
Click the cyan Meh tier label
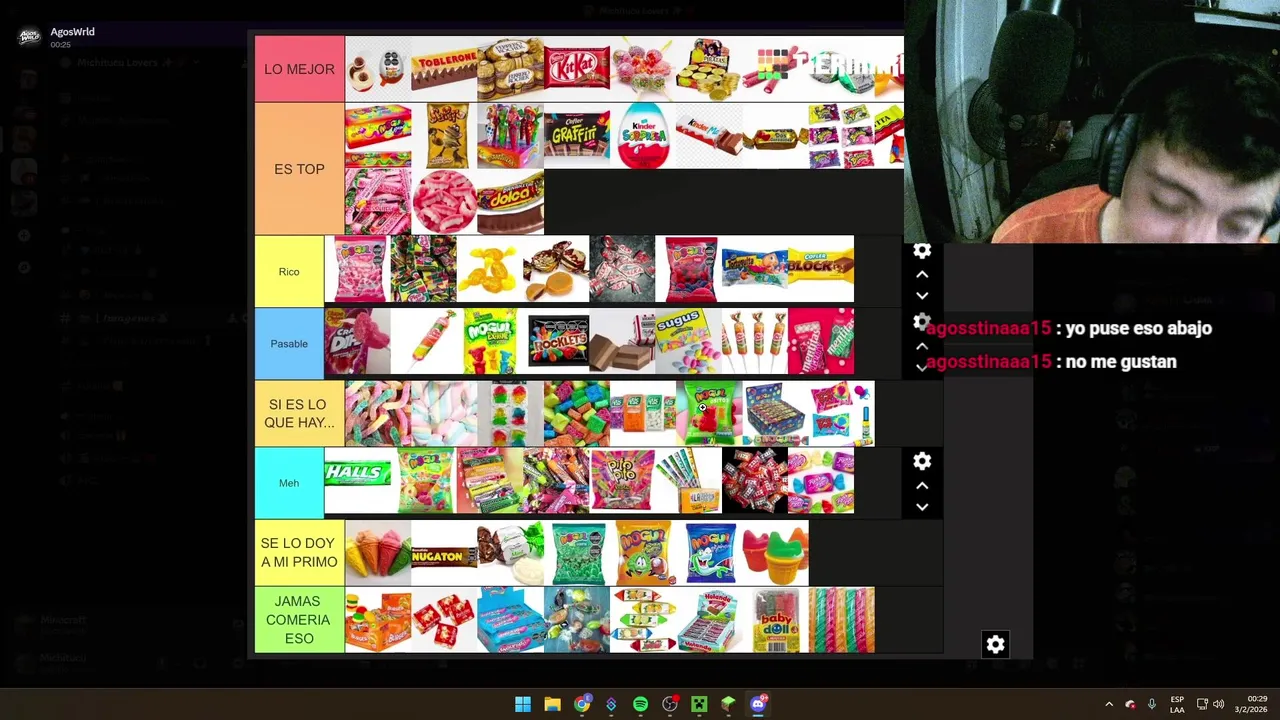289,483
